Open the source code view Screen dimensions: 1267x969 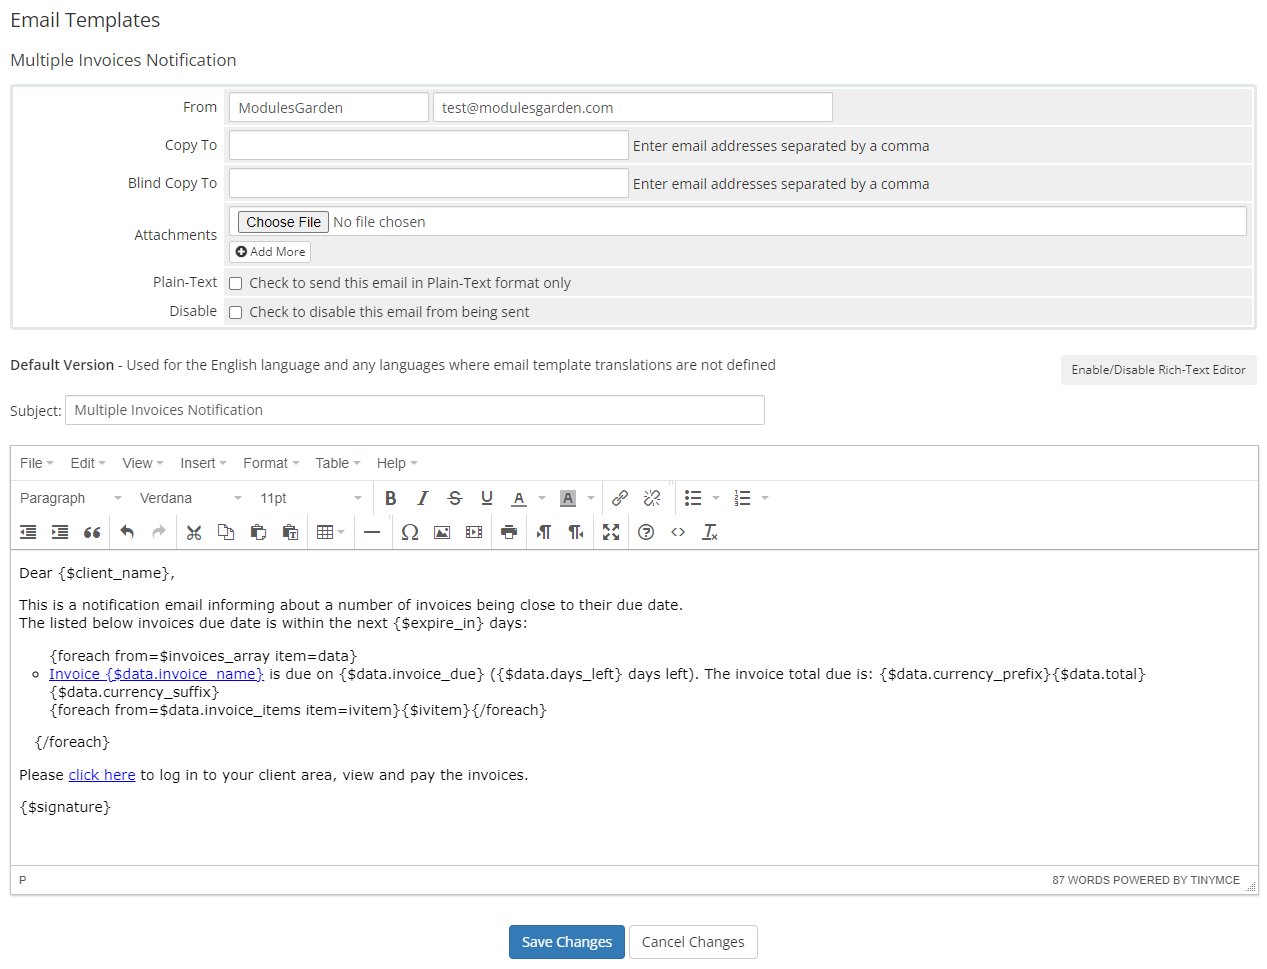(677, 531)
